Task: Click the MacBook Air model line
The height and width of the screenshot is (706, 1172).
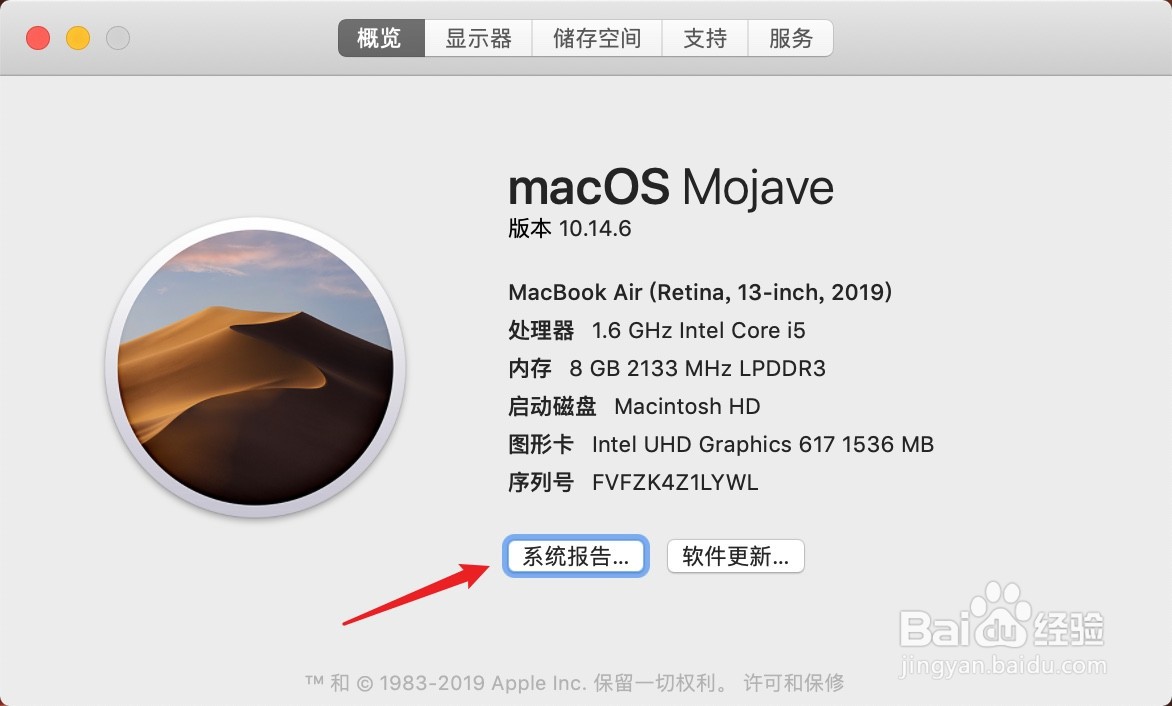Action: 700,292
